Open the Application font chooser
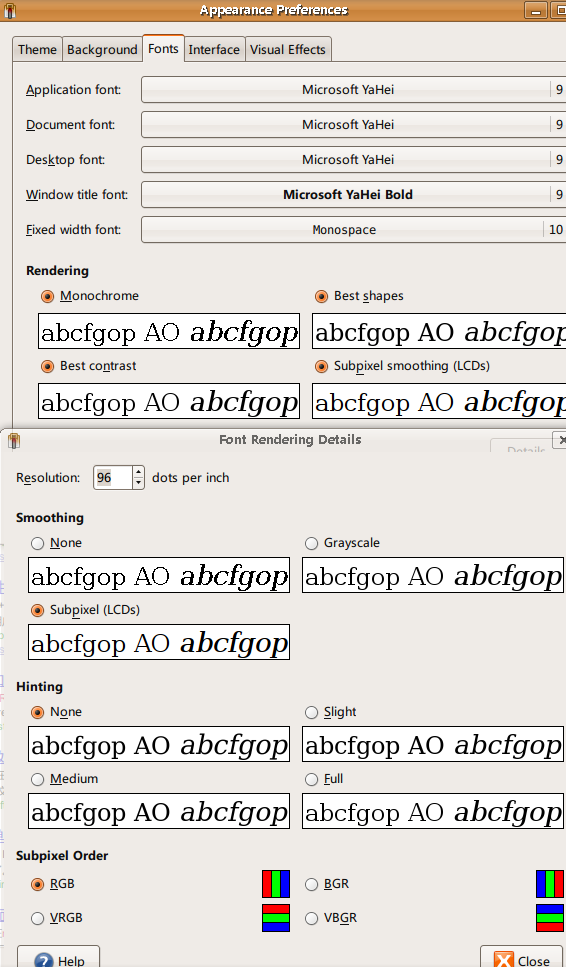This screenshot has width=566, height=967. tap(353, 89)
